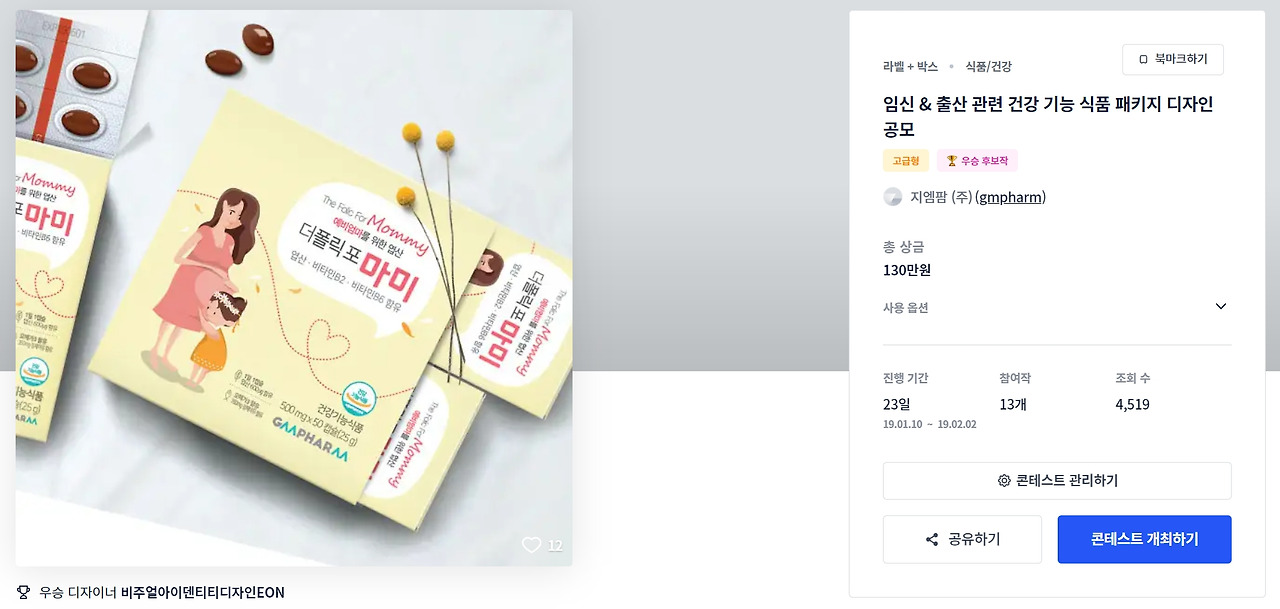Open designer 비주얼아이덴티티디자인EON profile
This screenshot has width=1280, height=609.
(x=203, y=592)
